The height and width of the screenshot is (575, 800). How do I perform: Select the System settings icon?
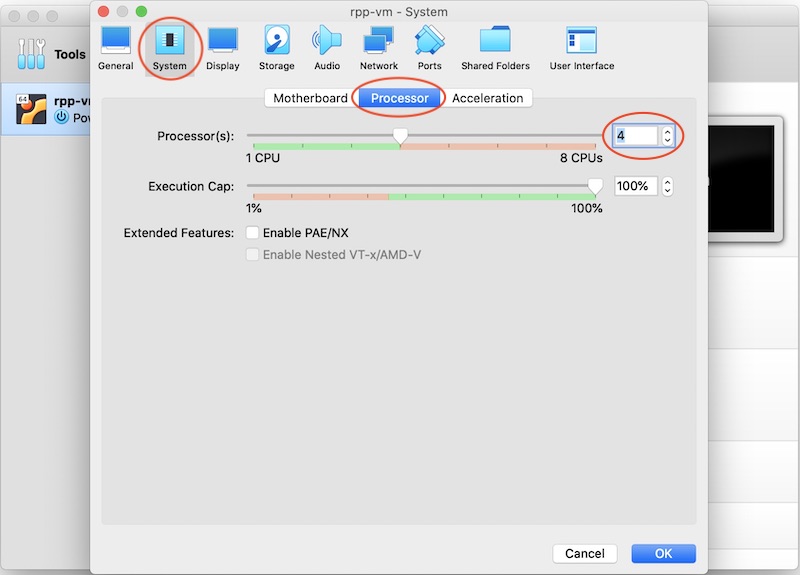point(169,48)
